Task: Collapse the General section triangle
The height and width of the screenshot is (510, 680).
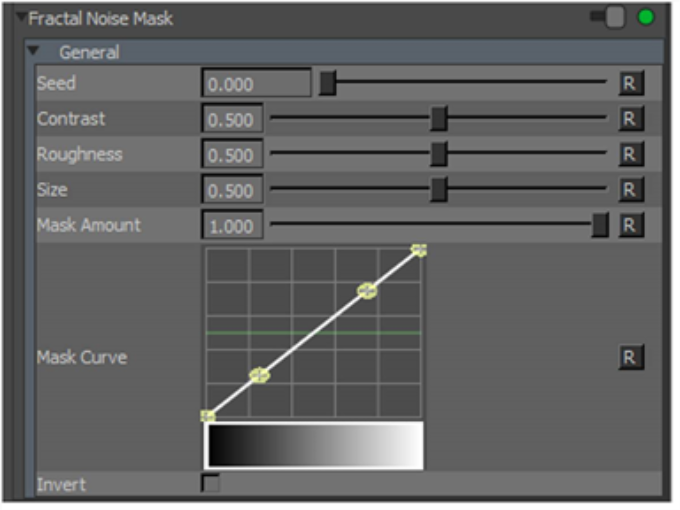Action: pyautogui.click(x=34, y=51)
